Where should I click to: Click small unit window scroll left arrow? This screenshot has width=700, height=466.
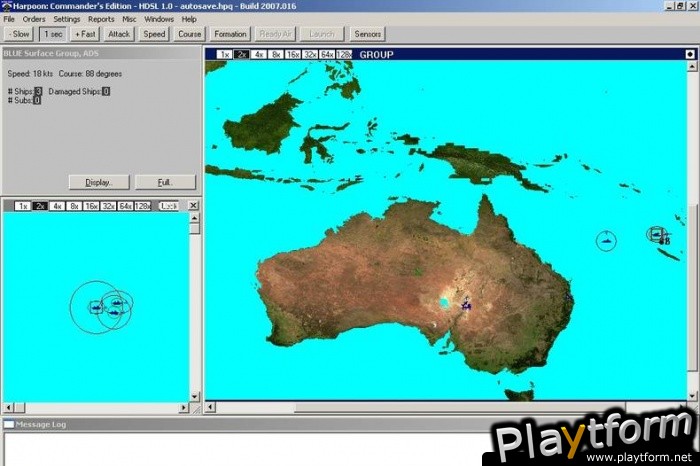(x=8, y=408)
